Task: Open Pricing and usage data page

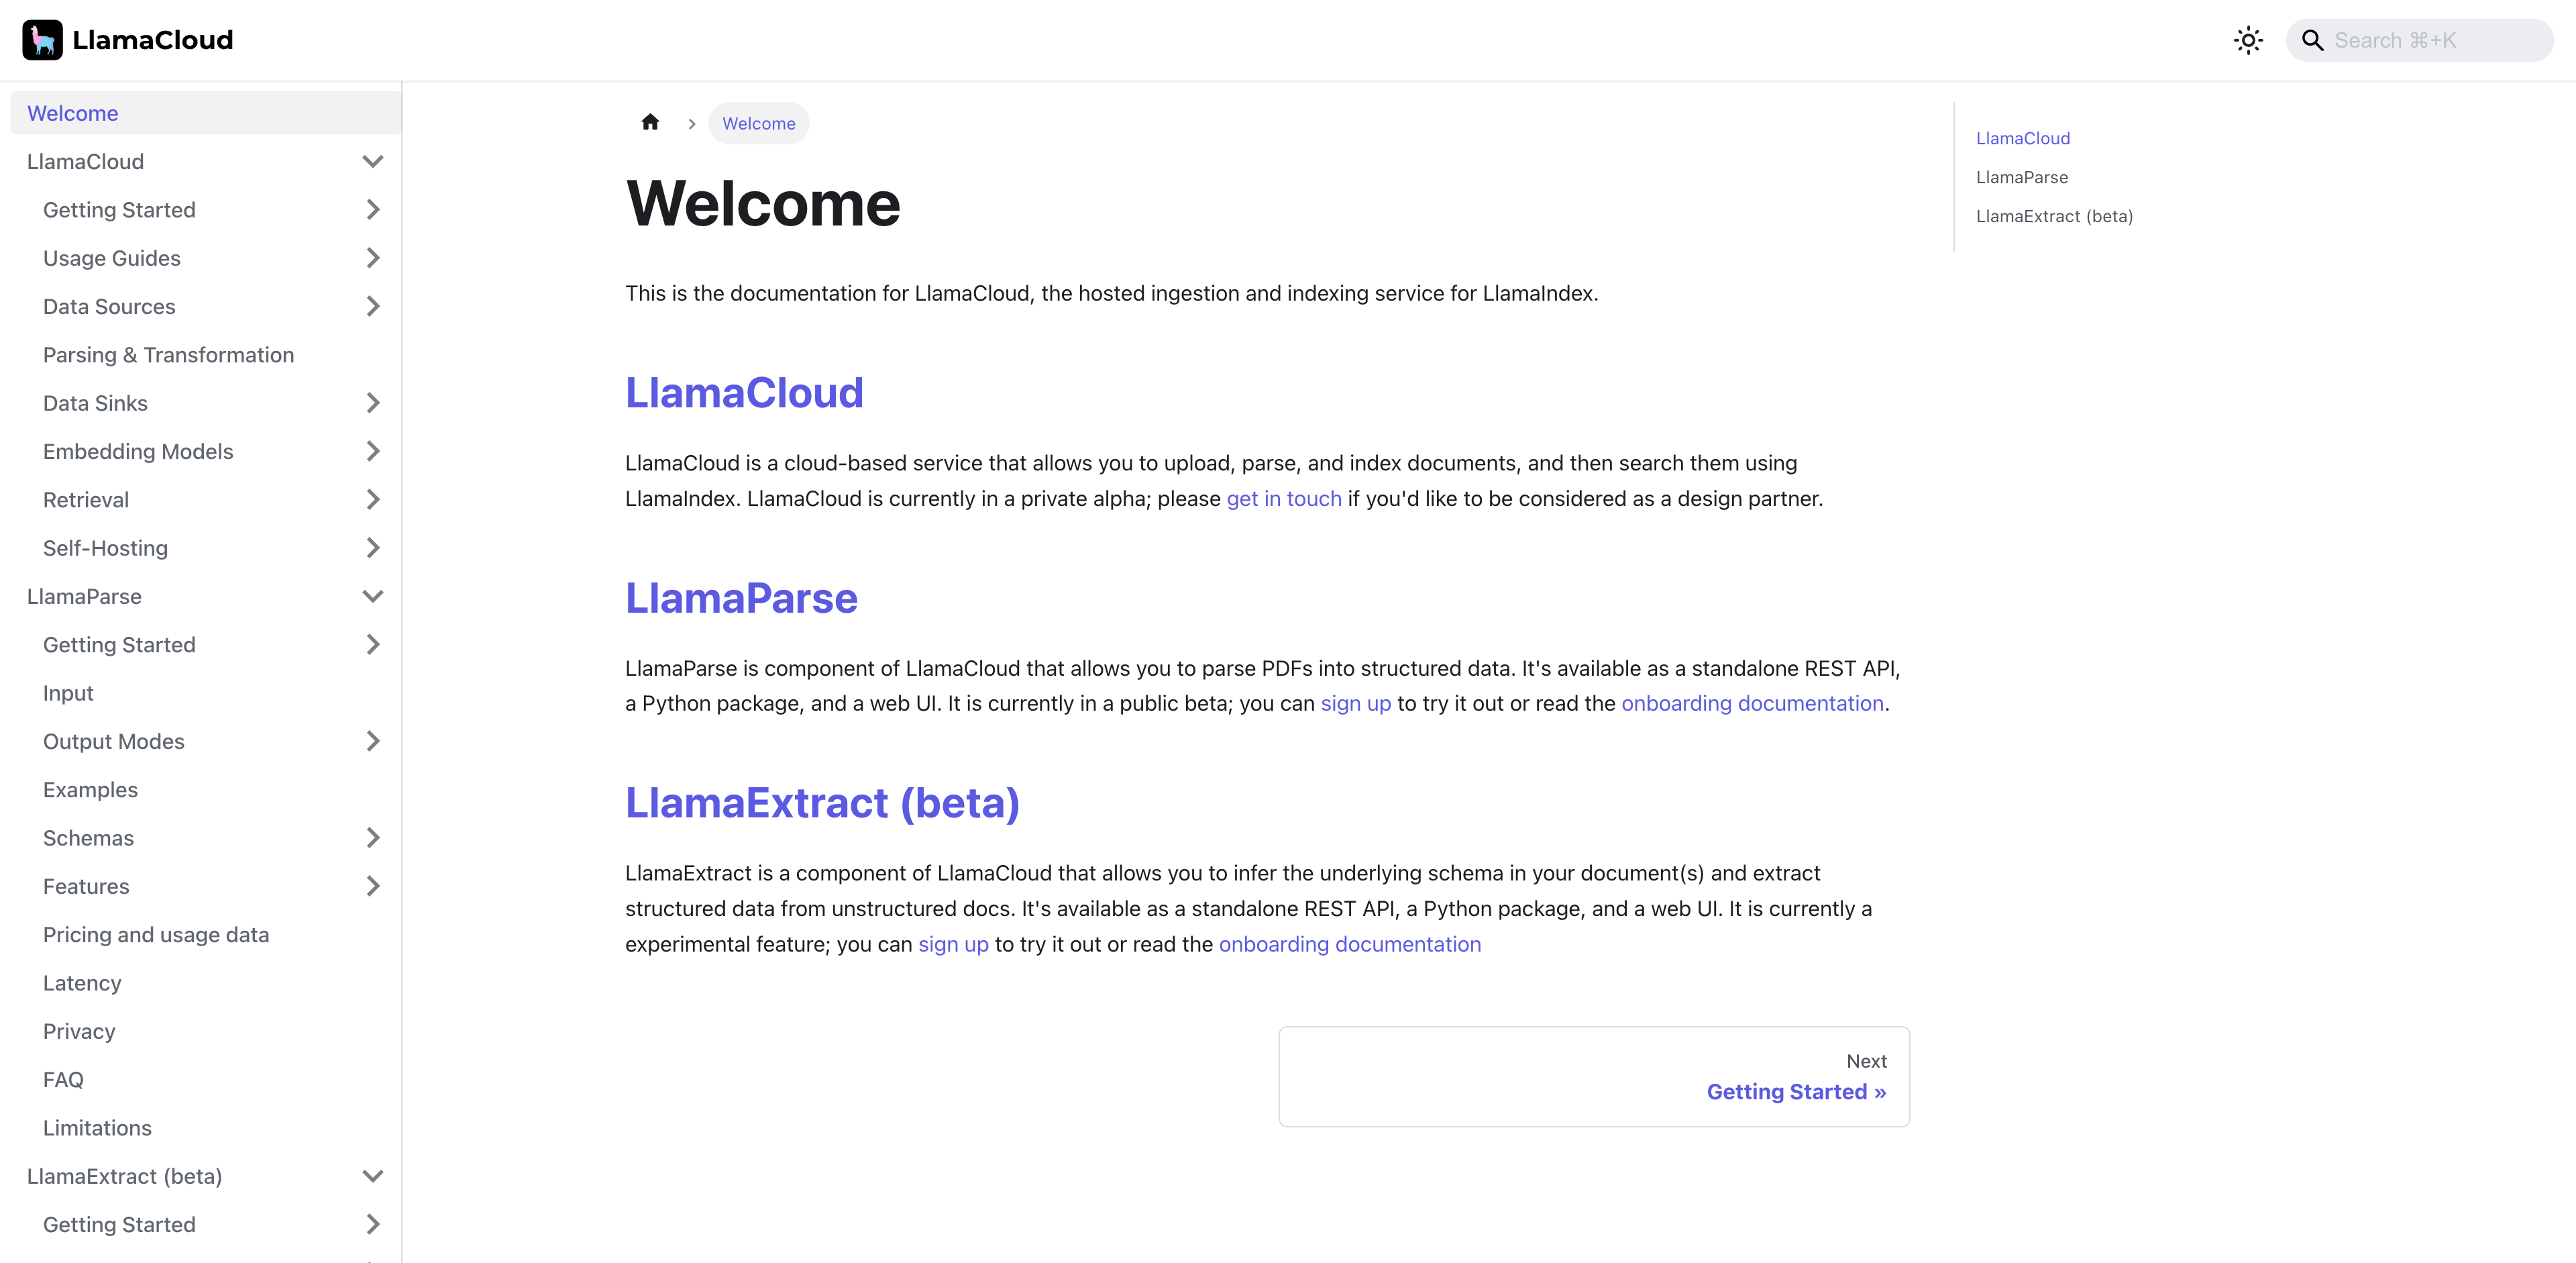Action: point(156,935)
